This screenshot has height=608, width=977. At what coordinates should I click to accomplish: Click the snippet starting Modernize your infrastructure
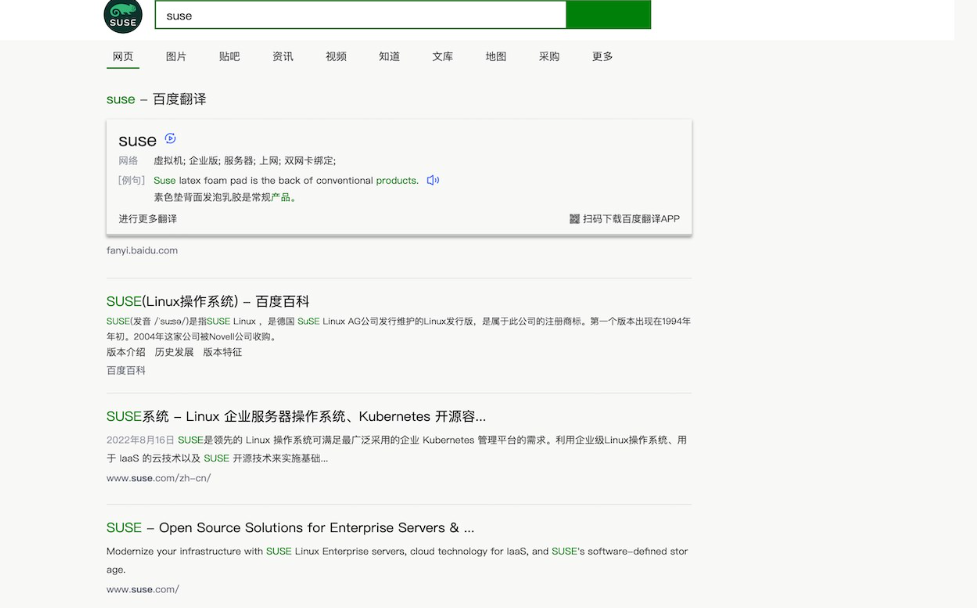pos(397,560)
